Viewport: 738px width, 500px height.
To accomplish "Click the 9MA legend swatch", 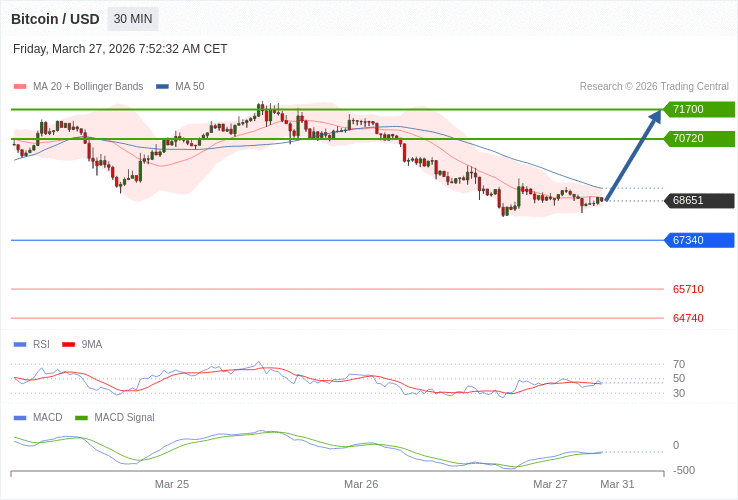I will 69,345.
